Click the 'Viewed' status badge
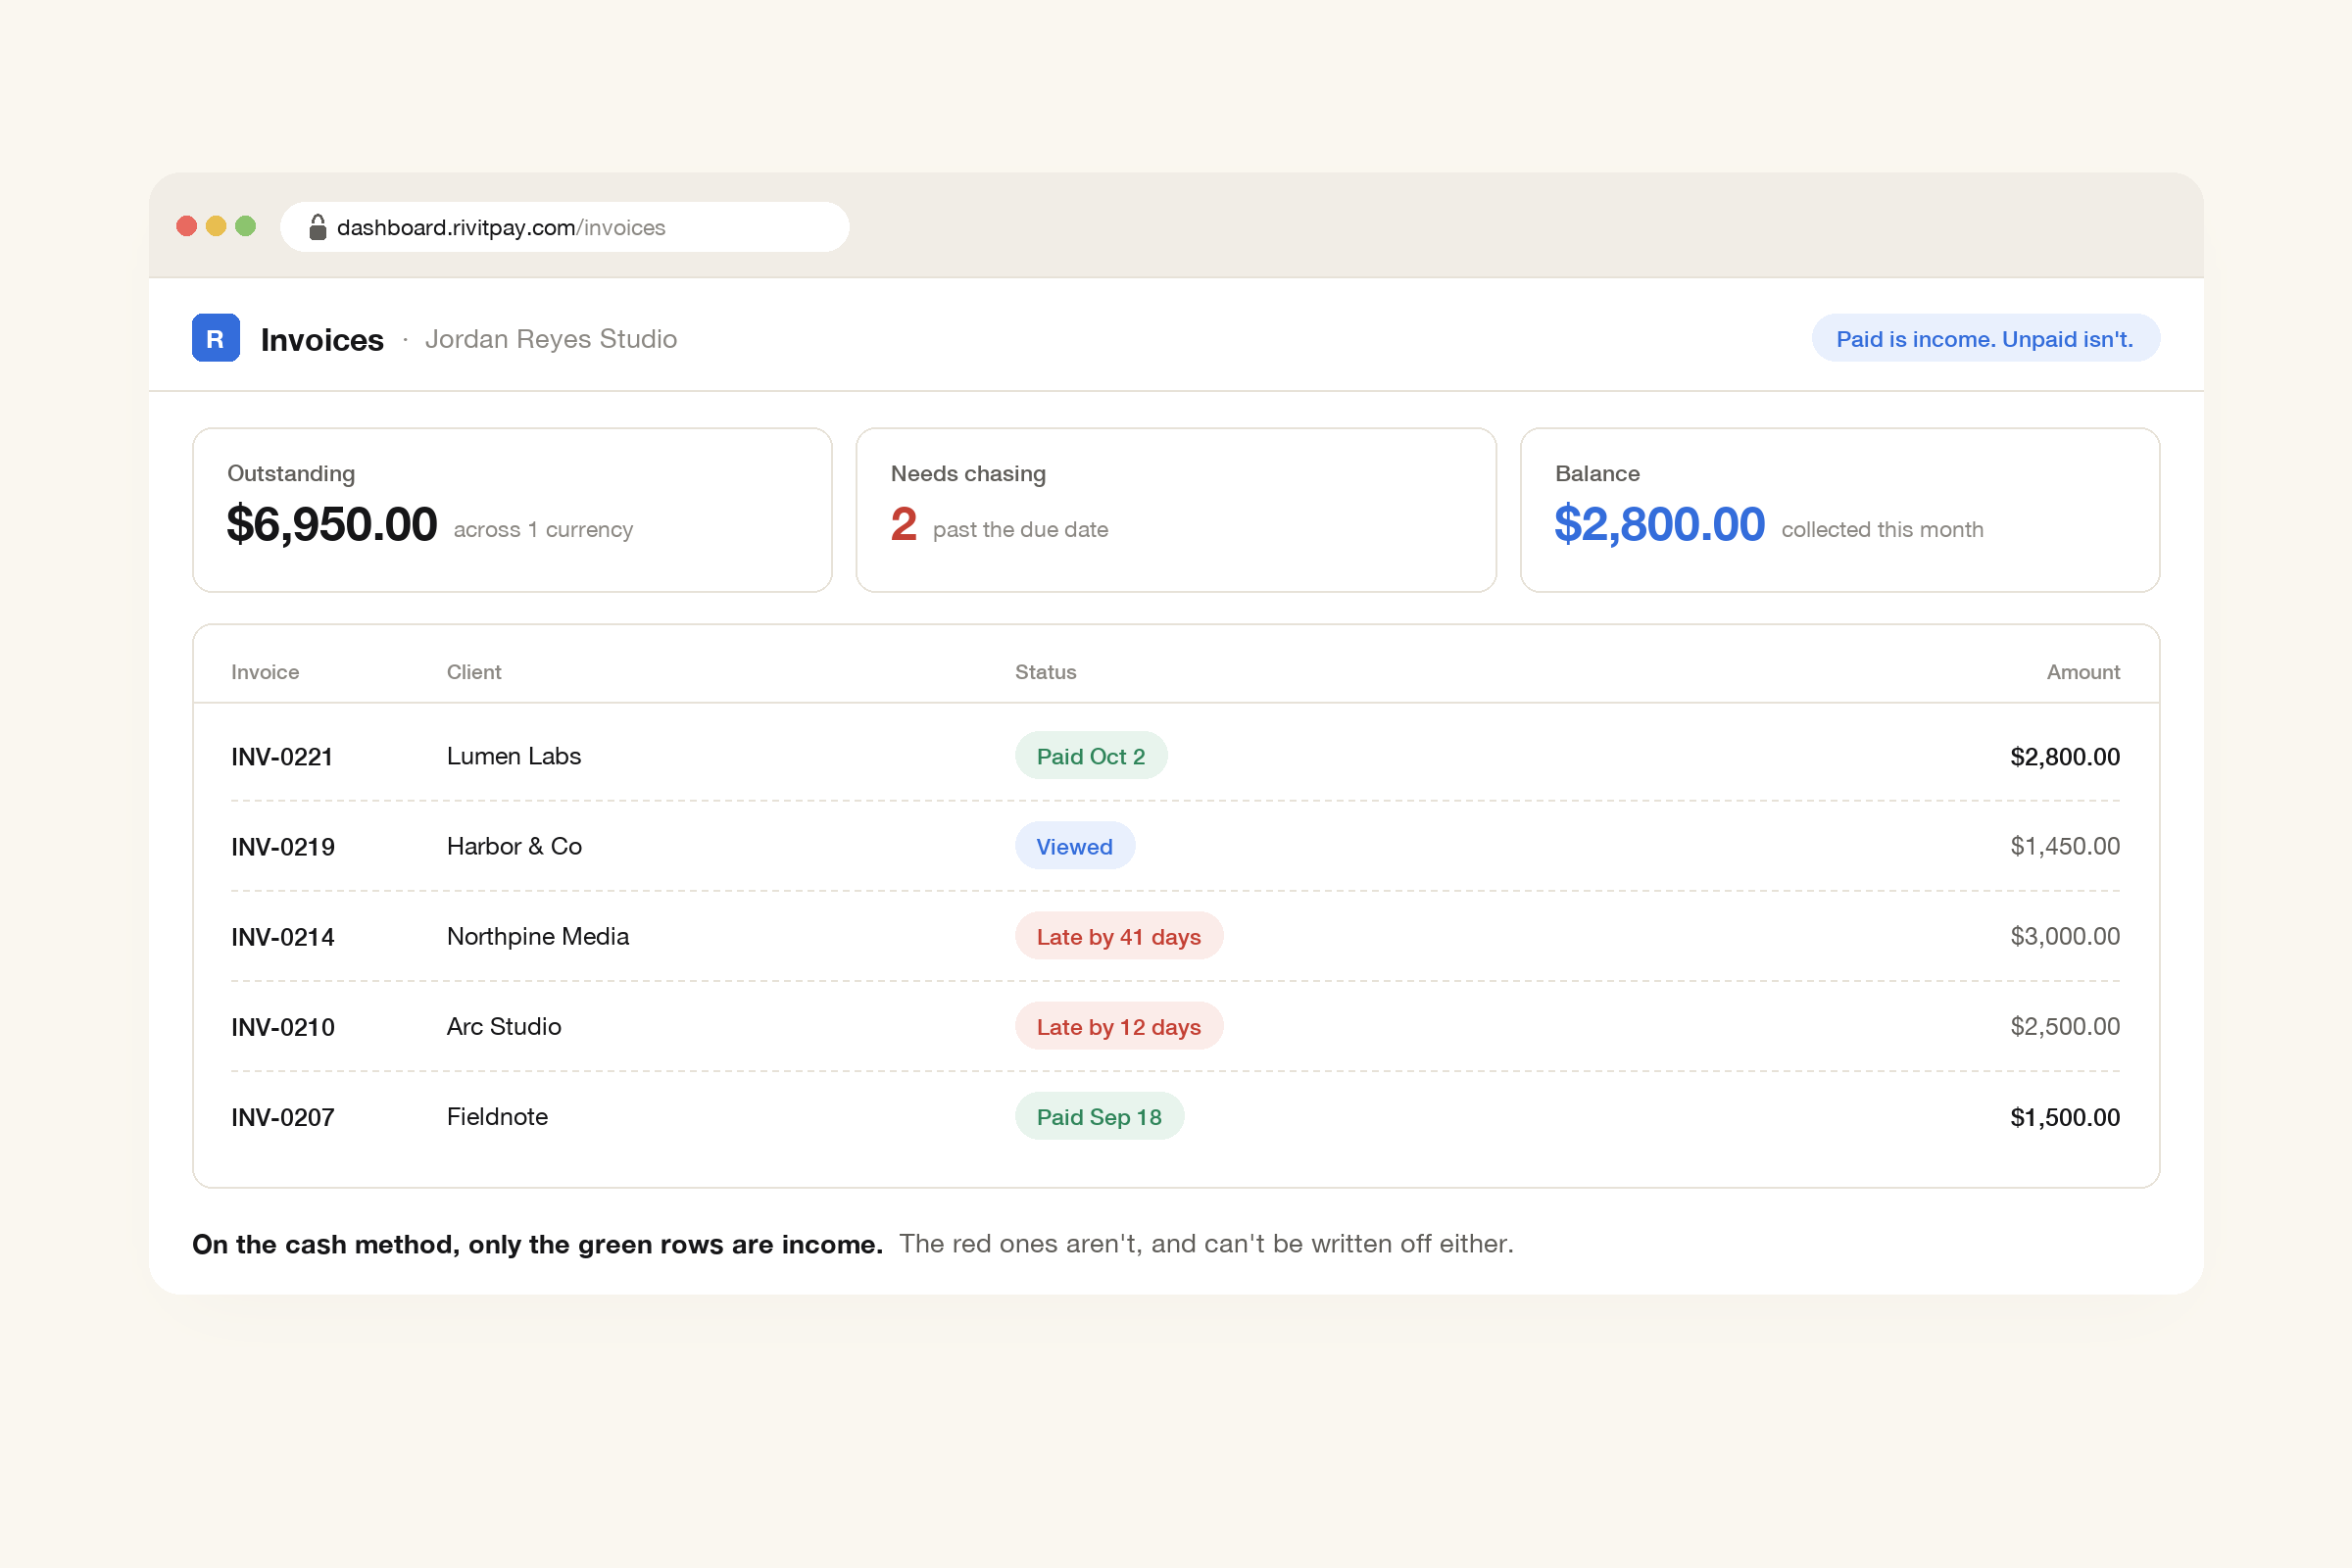The image size is (2352, 1568). click(x=1075, y=846)
